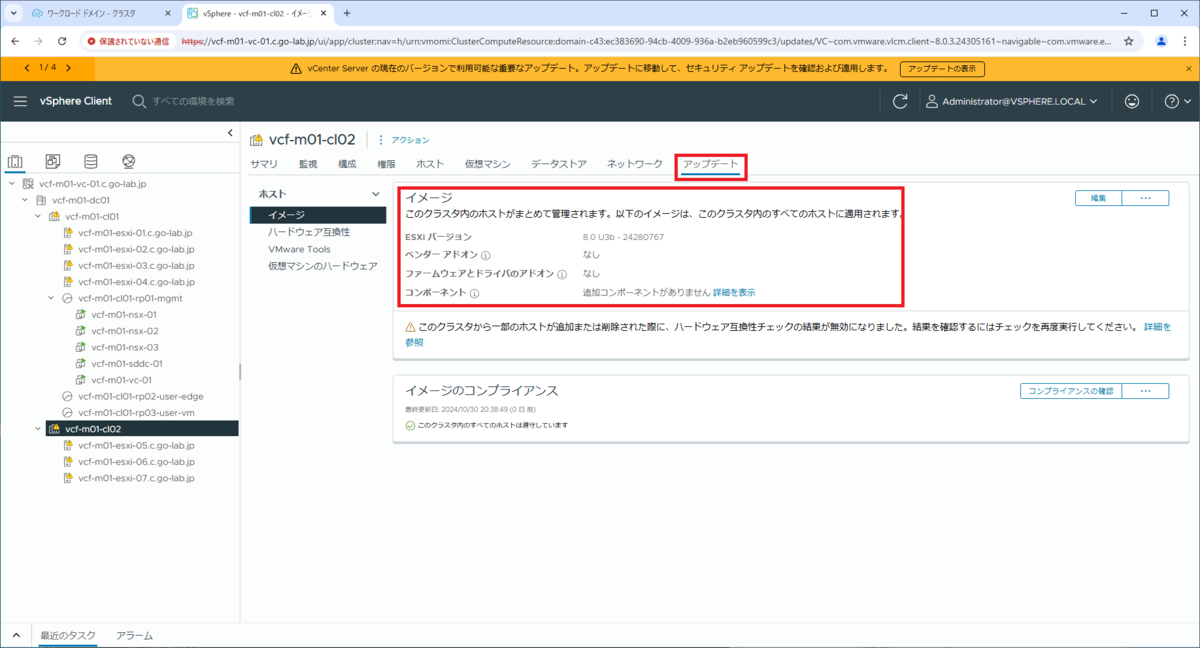Viewport: 1200px width, 648px height.
Task: Bookmark this page with the star icon
Action: pos(1129,41)
